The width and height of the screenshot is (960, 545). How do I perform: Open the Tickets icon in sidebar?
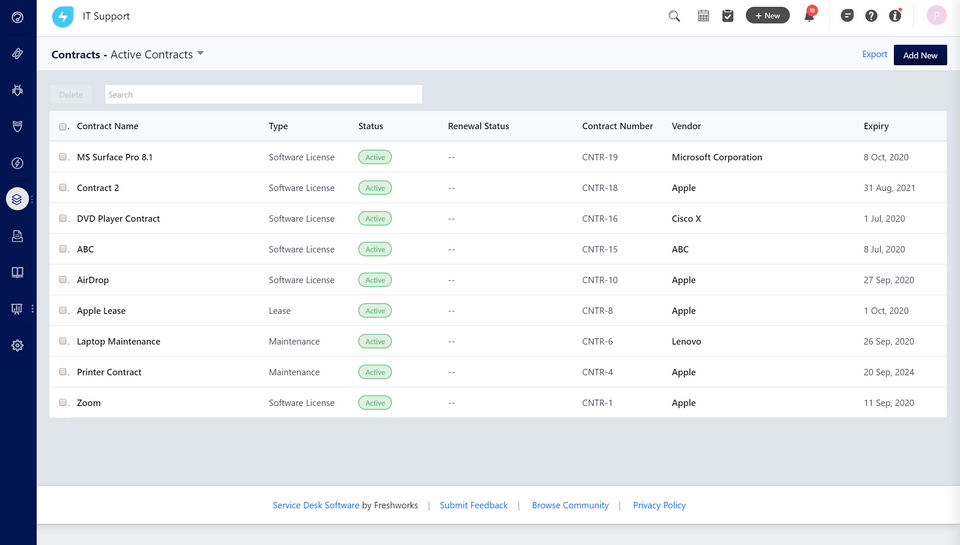[x=18, y=54]
